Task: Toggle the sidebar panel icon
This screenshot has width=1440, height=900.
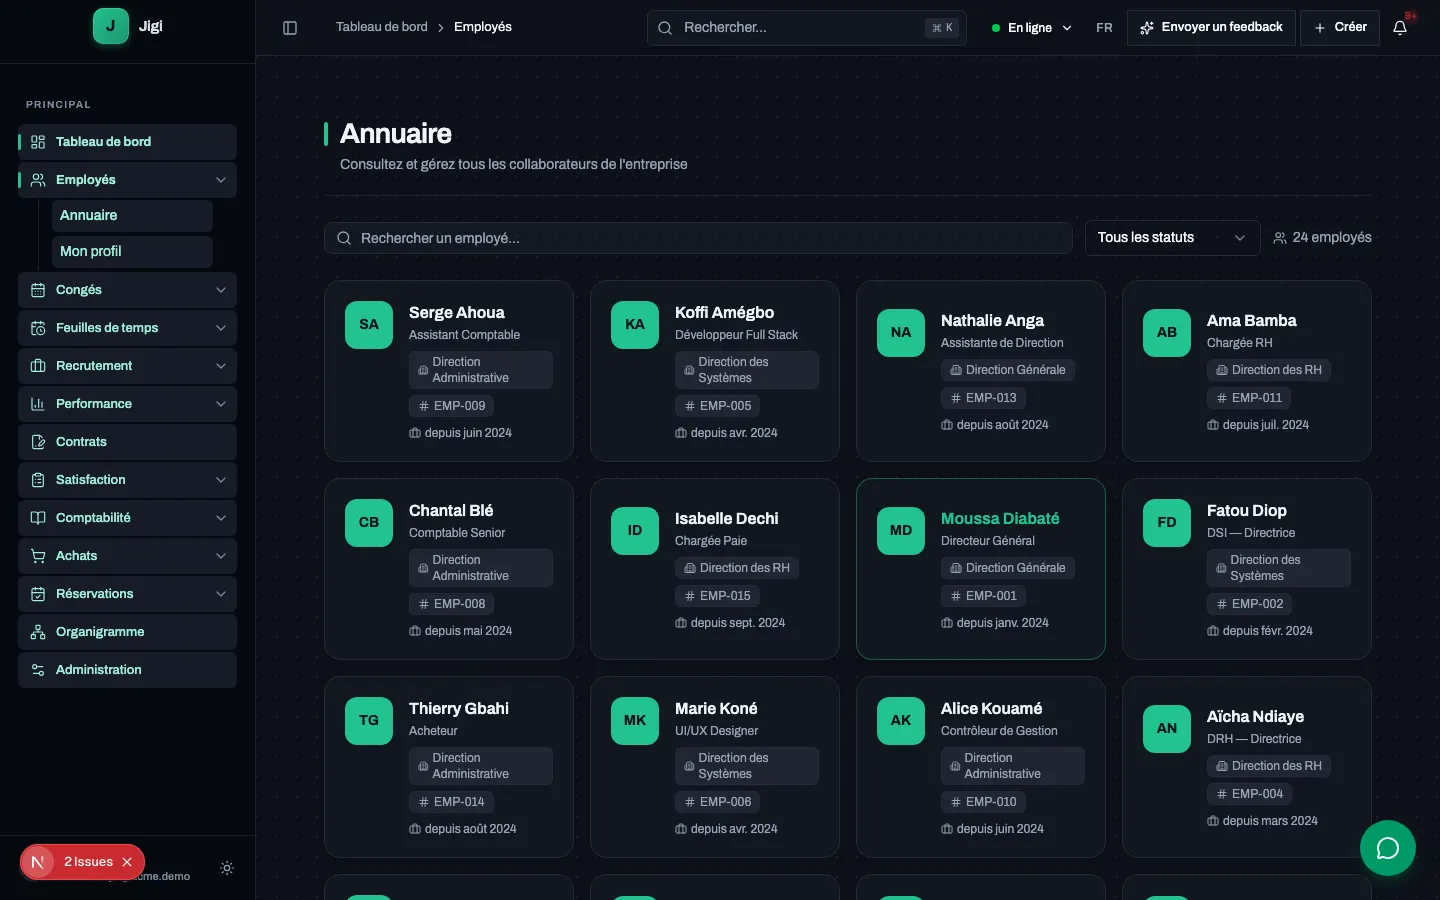Action: pos(290,28)
